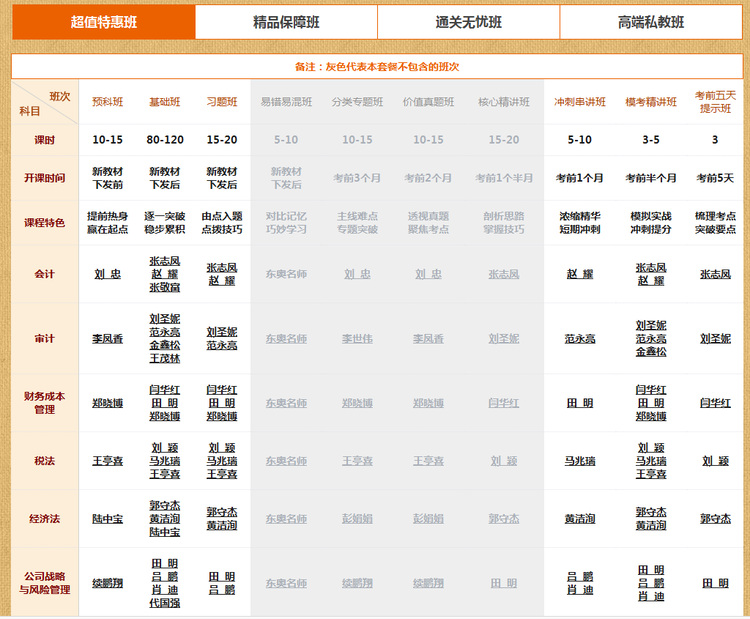Click teacher 代国强 in 公司战略 基础班

click(x=165, y=603)
